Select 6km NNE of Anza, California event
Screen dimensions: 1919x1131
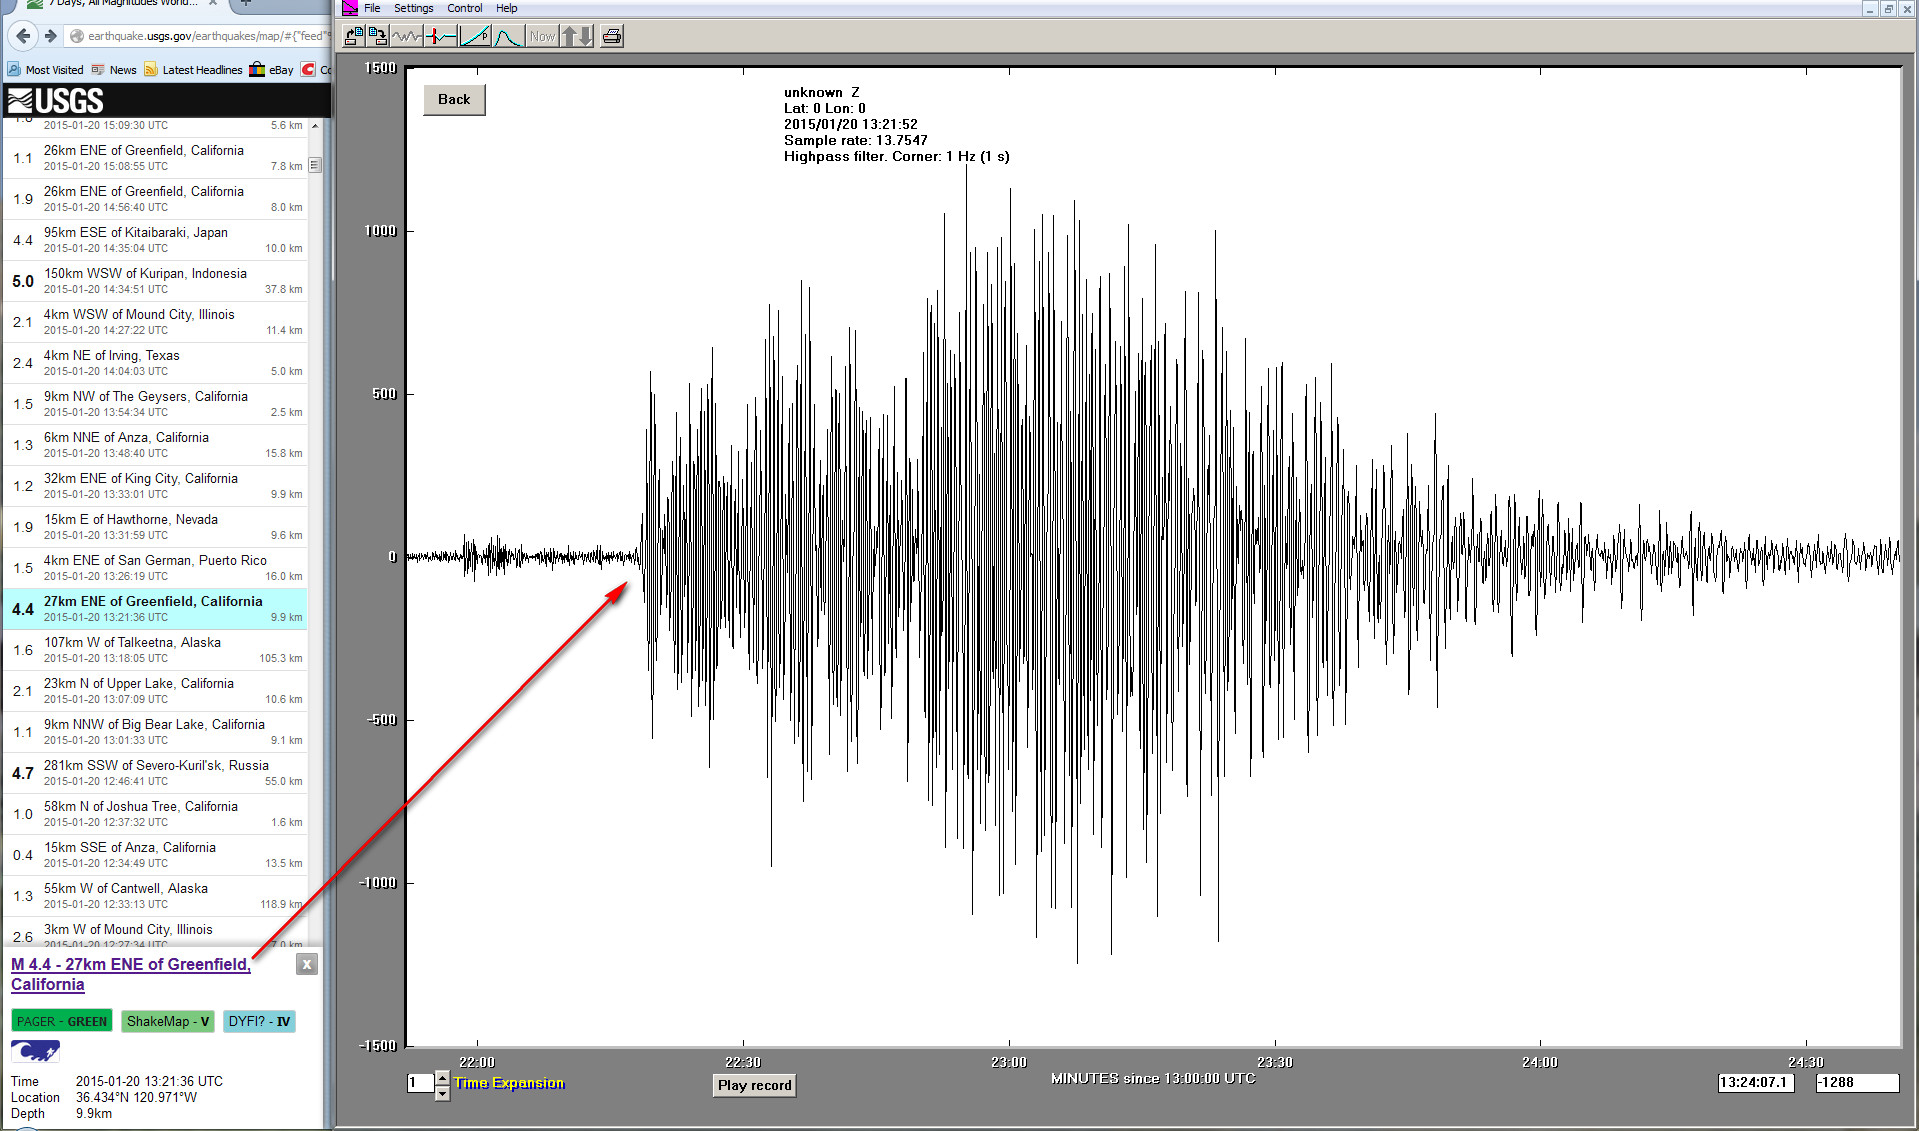[155, 445]
